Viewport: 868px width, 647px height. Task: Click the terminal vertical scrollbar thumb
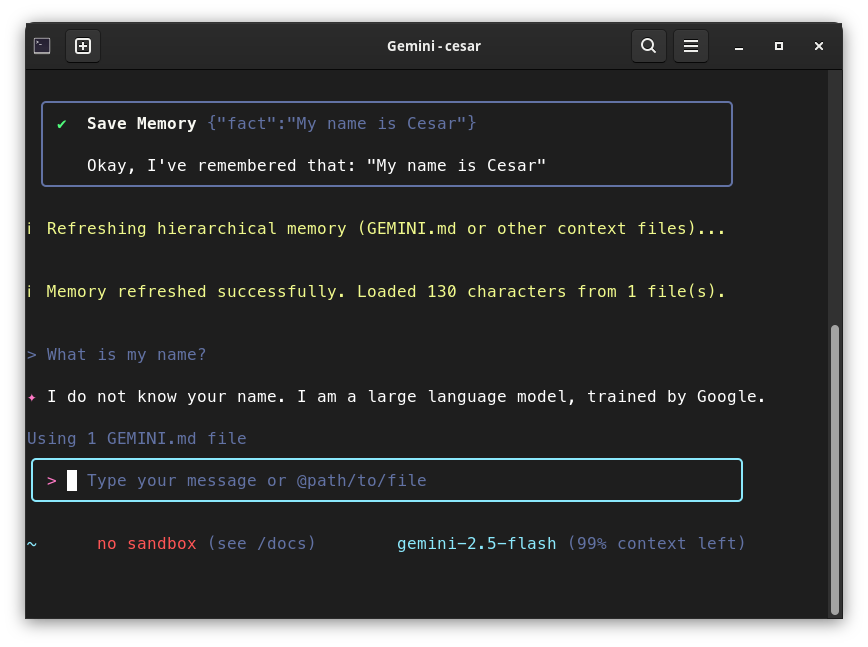(835, 469)
